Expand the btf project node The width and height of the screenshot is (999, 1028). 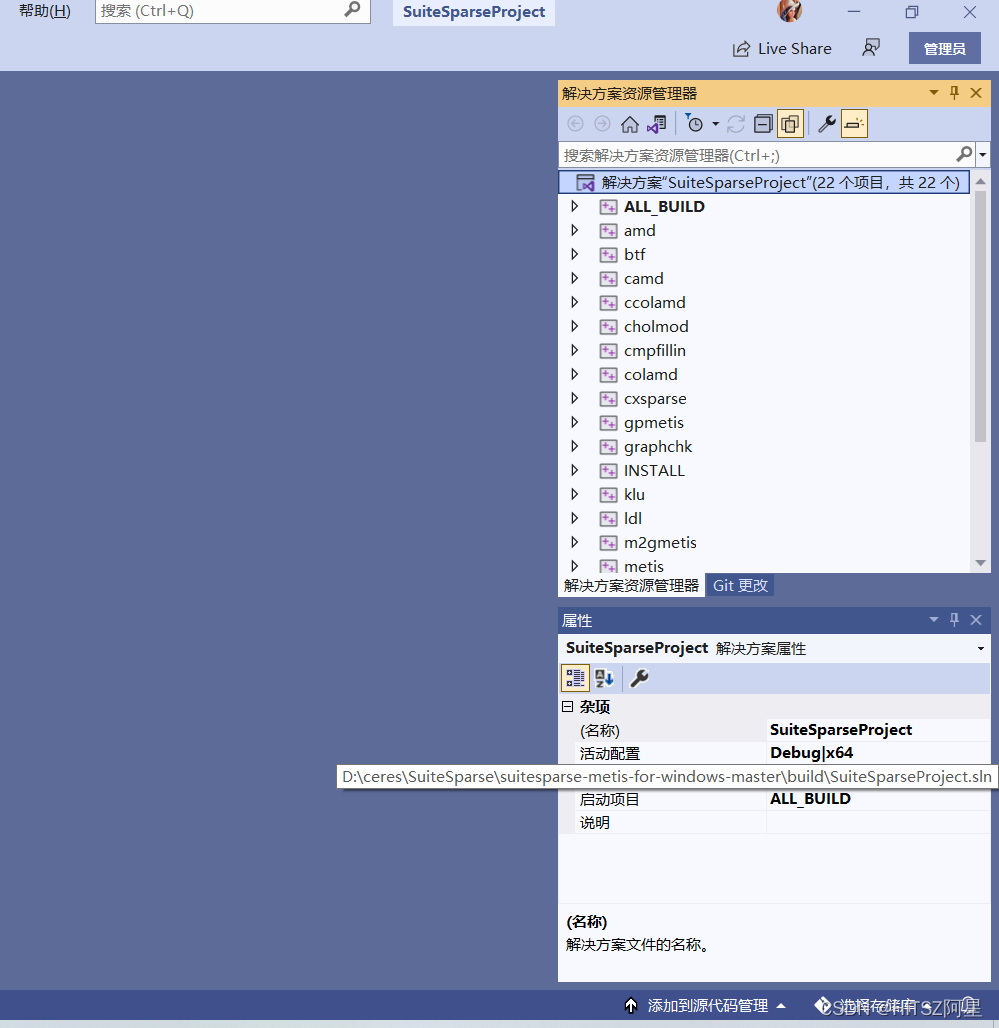(x=575, y=254)
